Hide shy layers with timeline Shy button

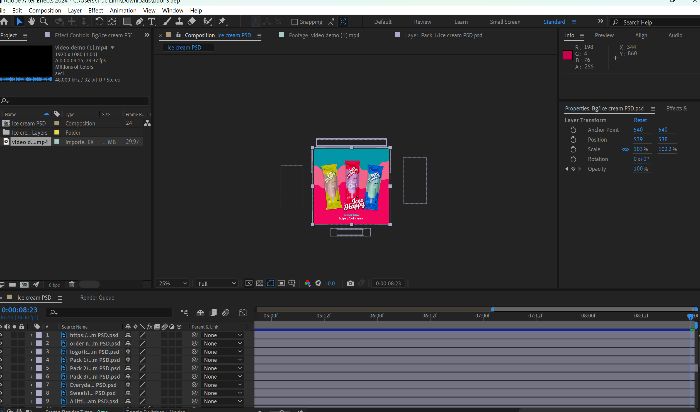point(200,312)
